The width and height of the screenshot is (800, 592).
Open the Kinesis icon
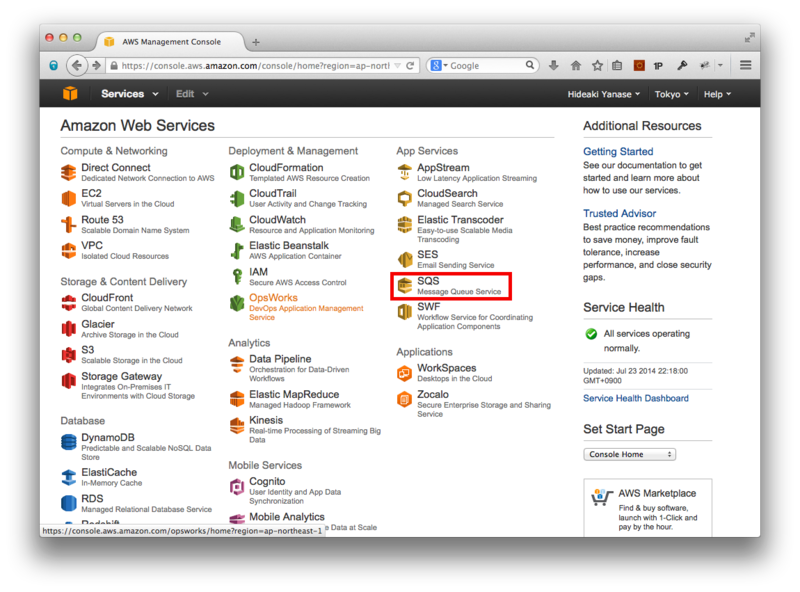click(x=237, y=425)
